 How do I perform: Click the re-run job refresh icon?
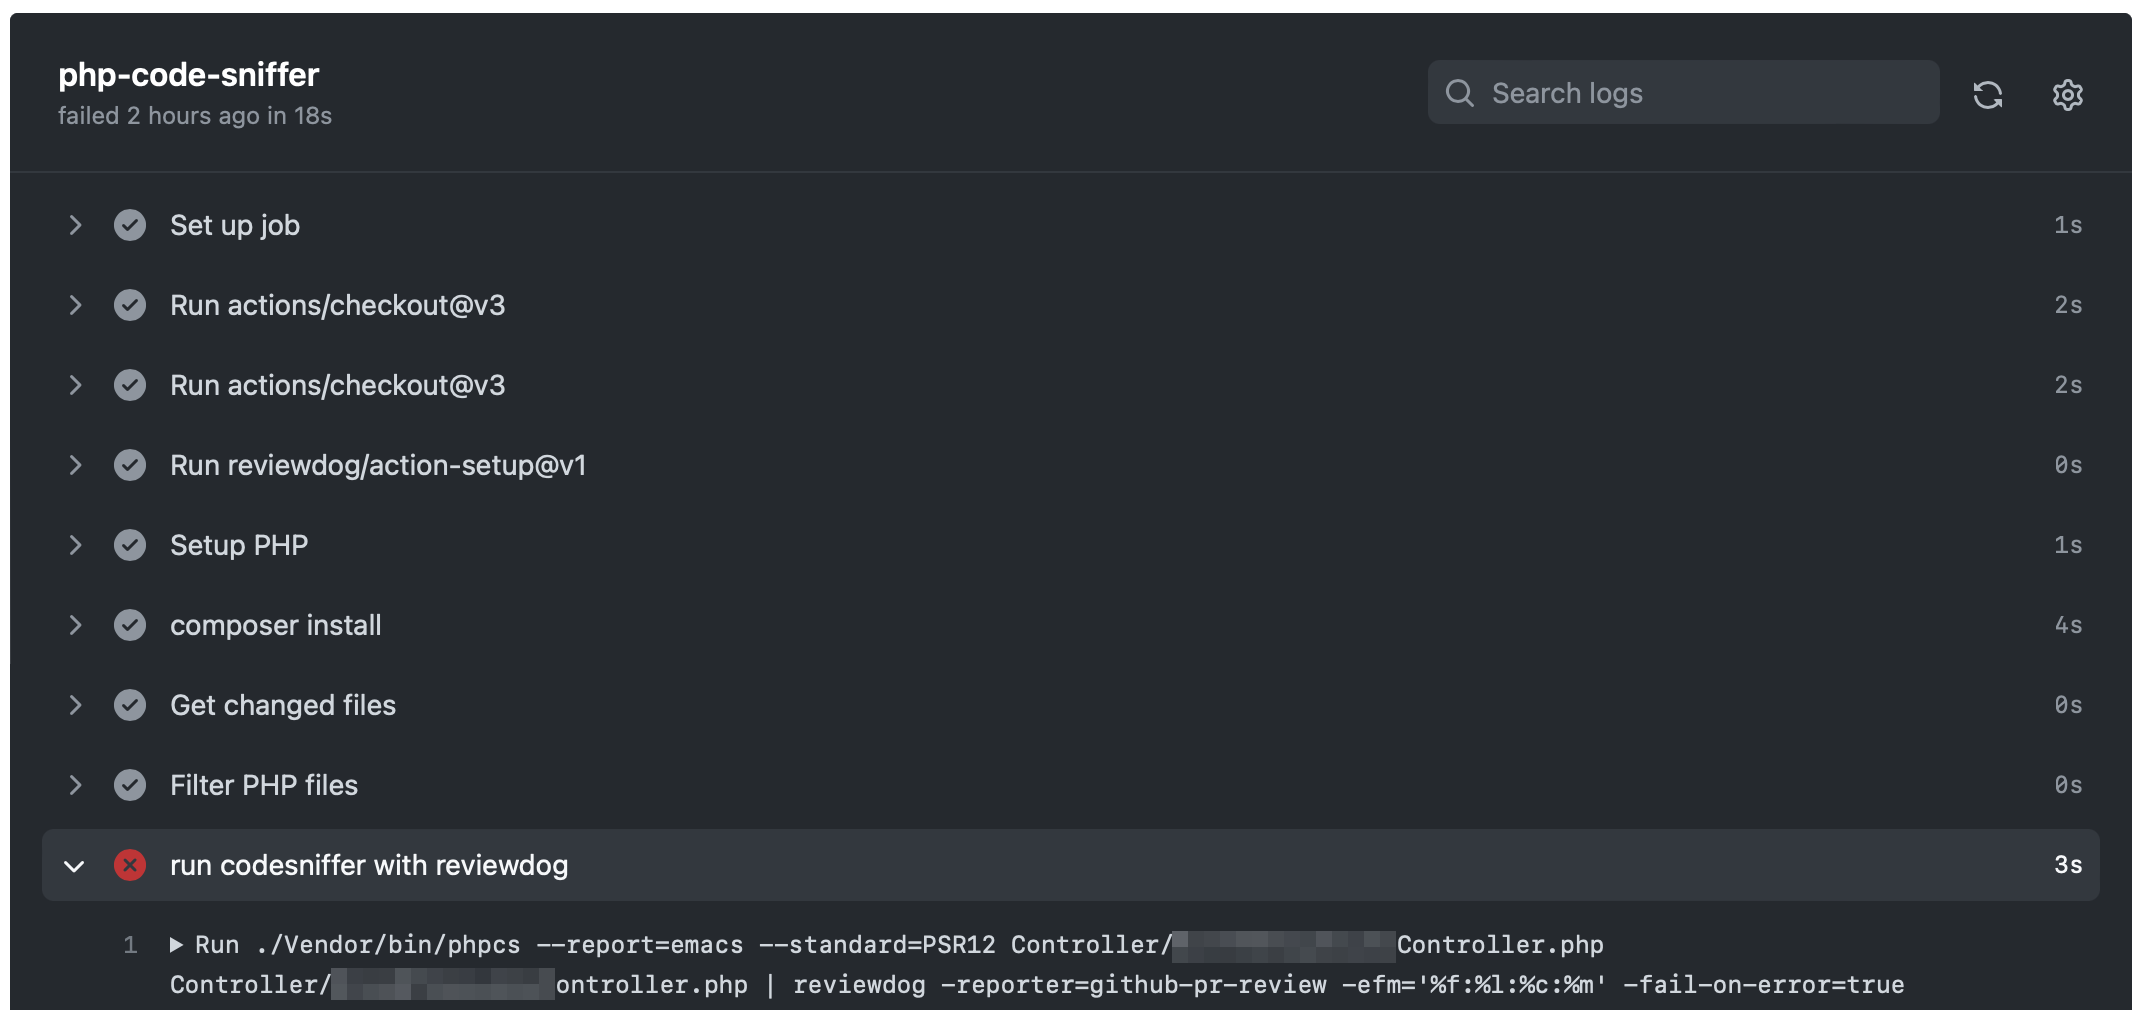pos(1988,95)
